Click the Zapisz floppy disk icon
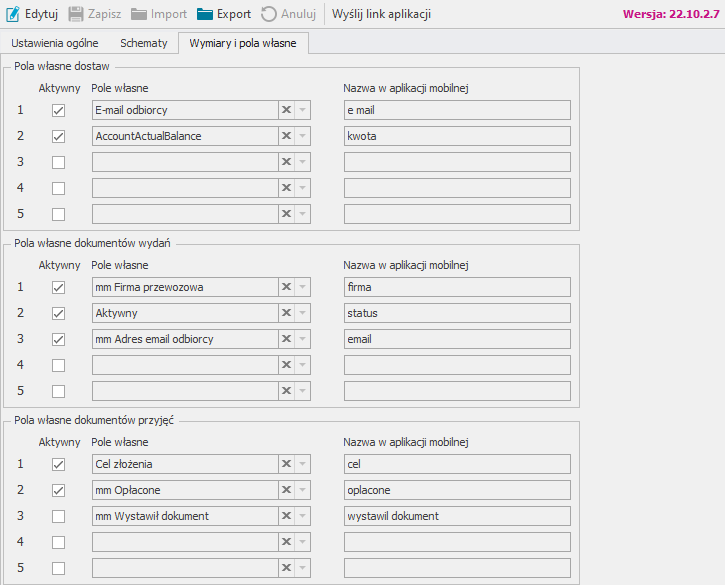Viewport: 725px width, 585px height. (76, 14)
